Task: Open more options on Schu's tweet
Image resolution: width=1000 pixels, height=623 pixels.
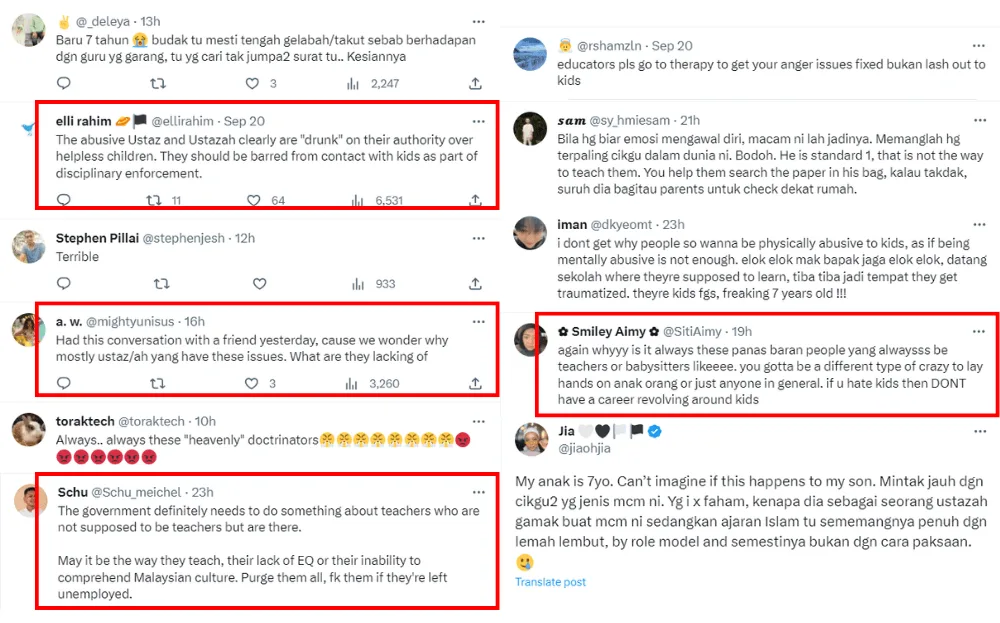Action: click(480, 492)
